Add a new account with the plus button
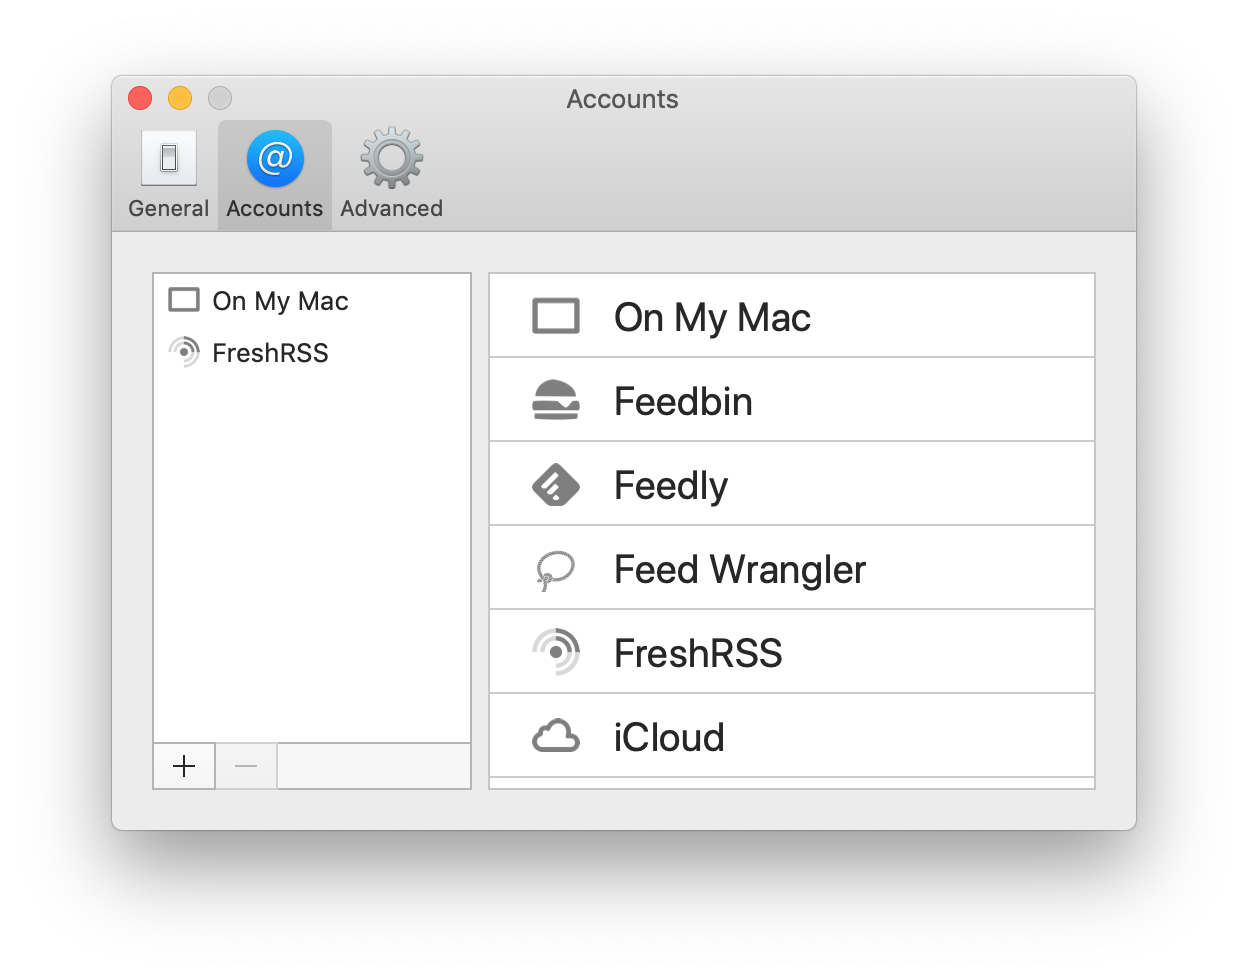 coord(184,767)
